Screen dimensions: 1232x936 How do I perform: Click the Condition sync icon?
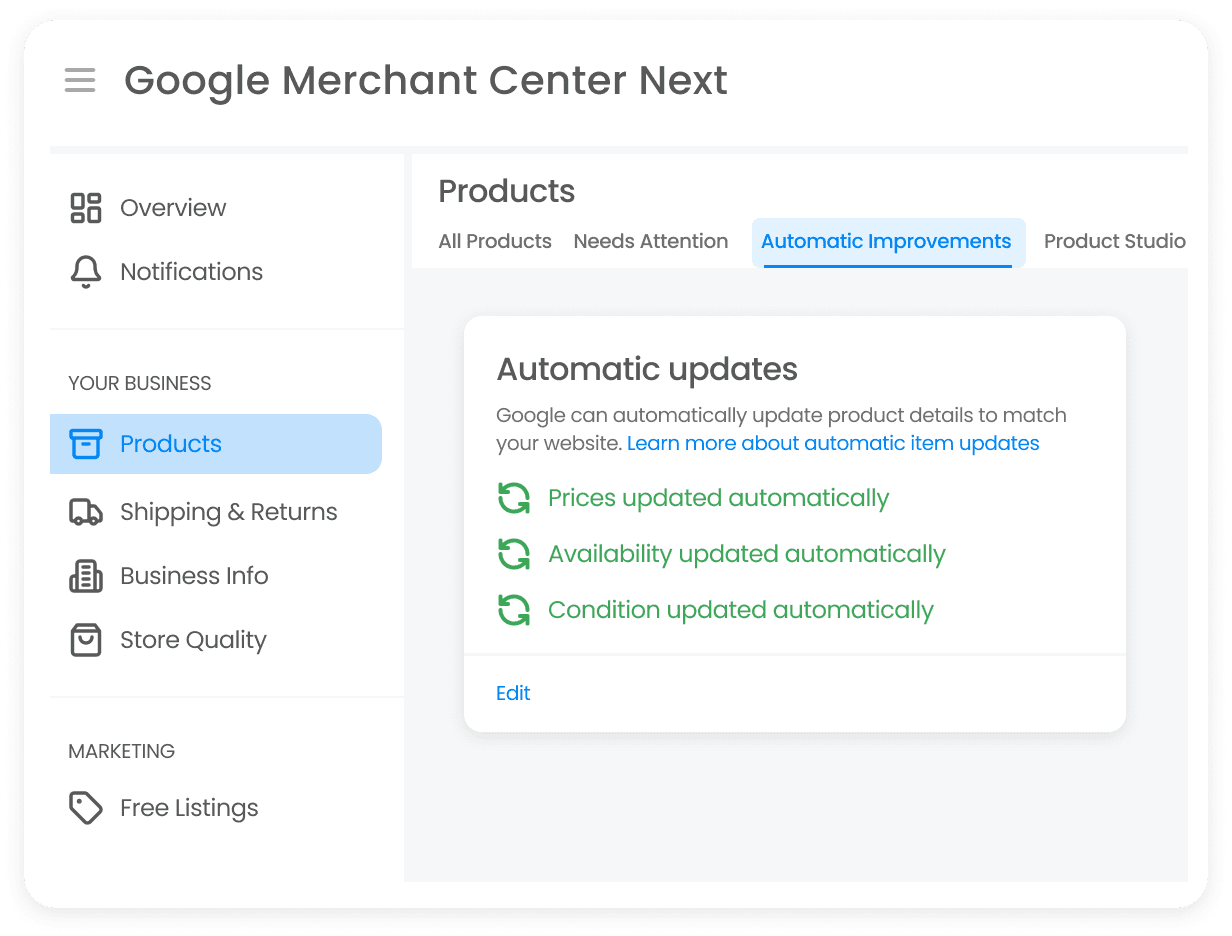pyautogui.click(x=514, y=610)
